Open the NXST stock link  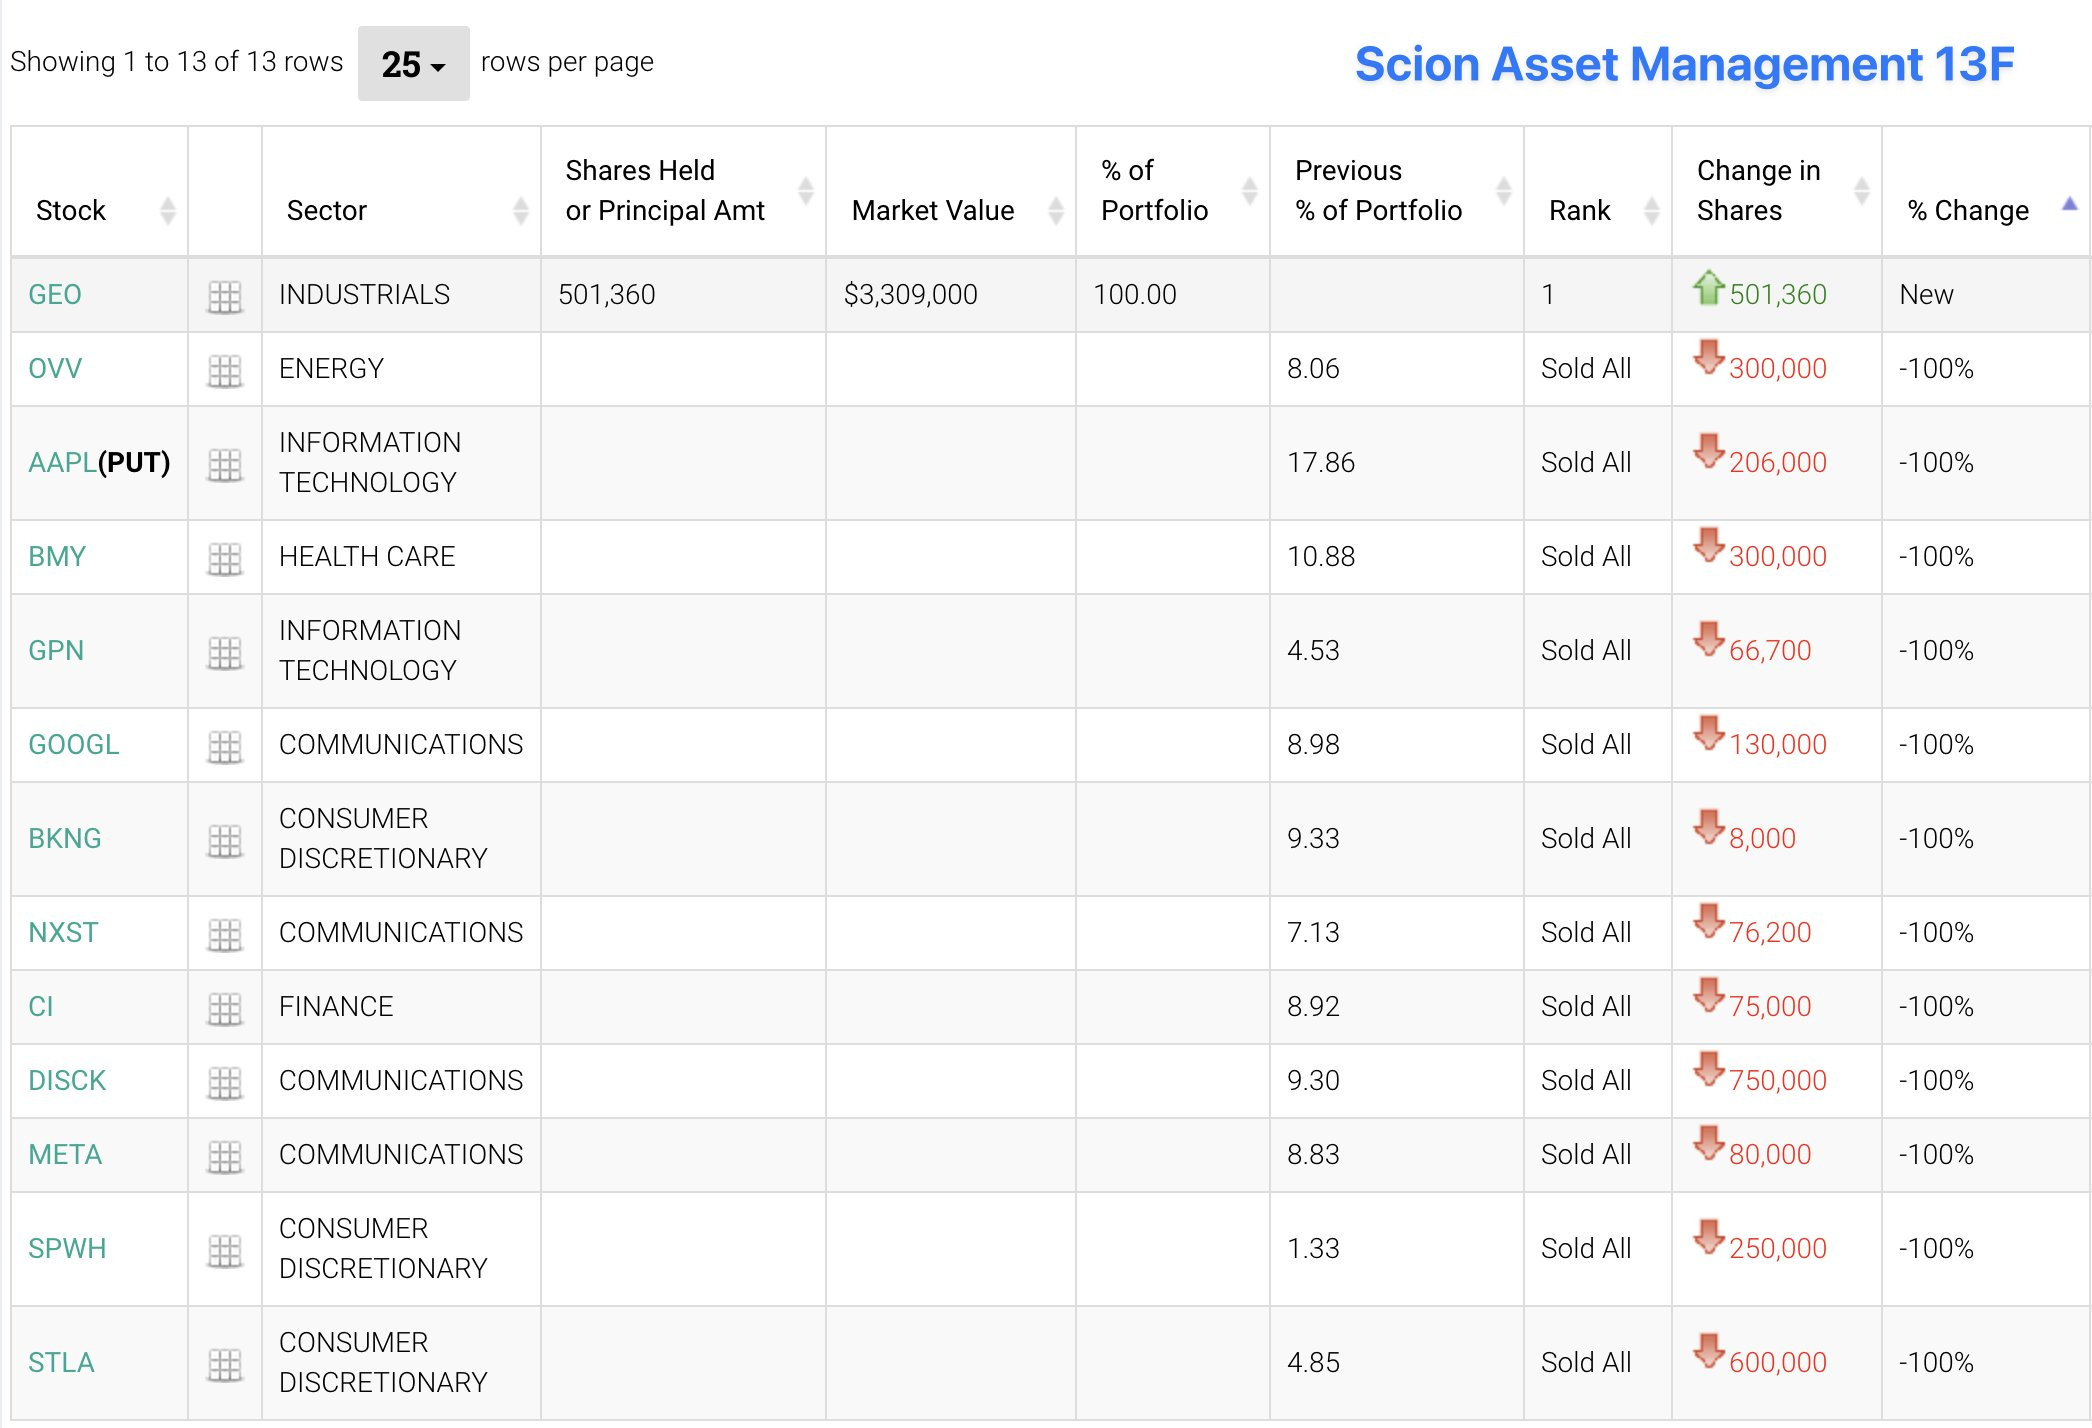point(63,933)
